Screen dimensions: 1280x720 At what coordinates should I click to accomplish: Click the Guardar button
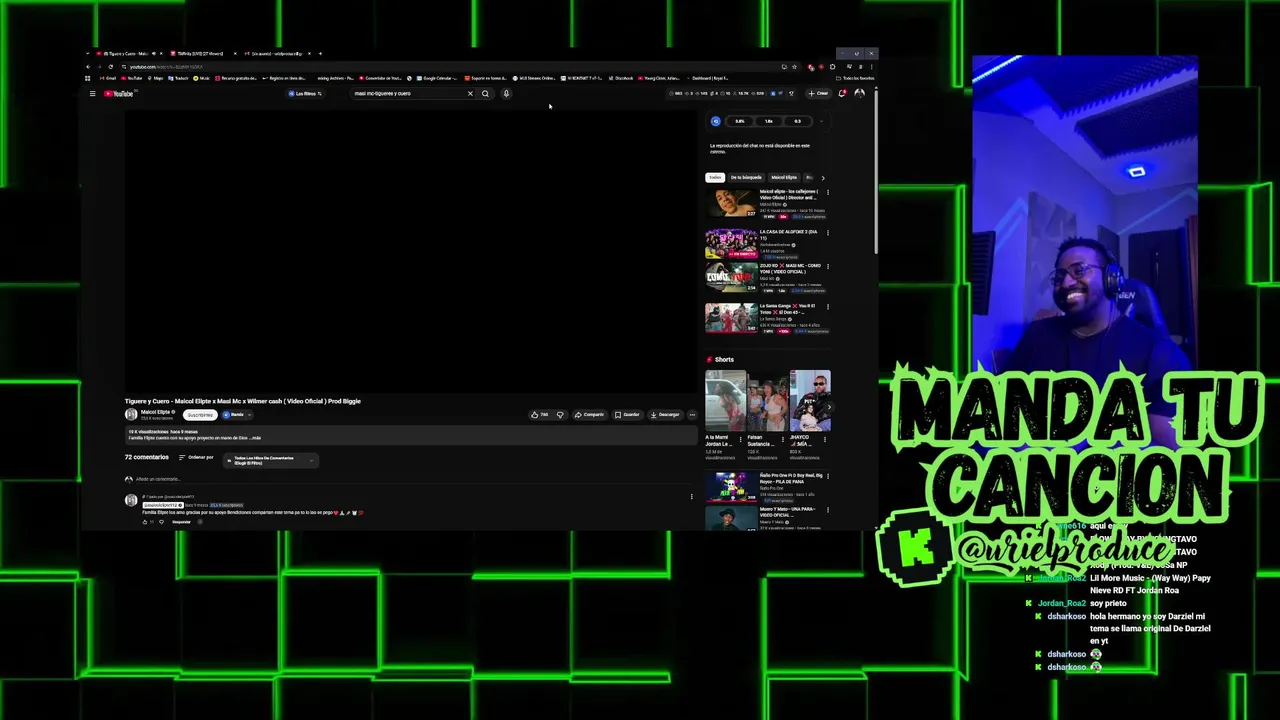tap(627, 414)
